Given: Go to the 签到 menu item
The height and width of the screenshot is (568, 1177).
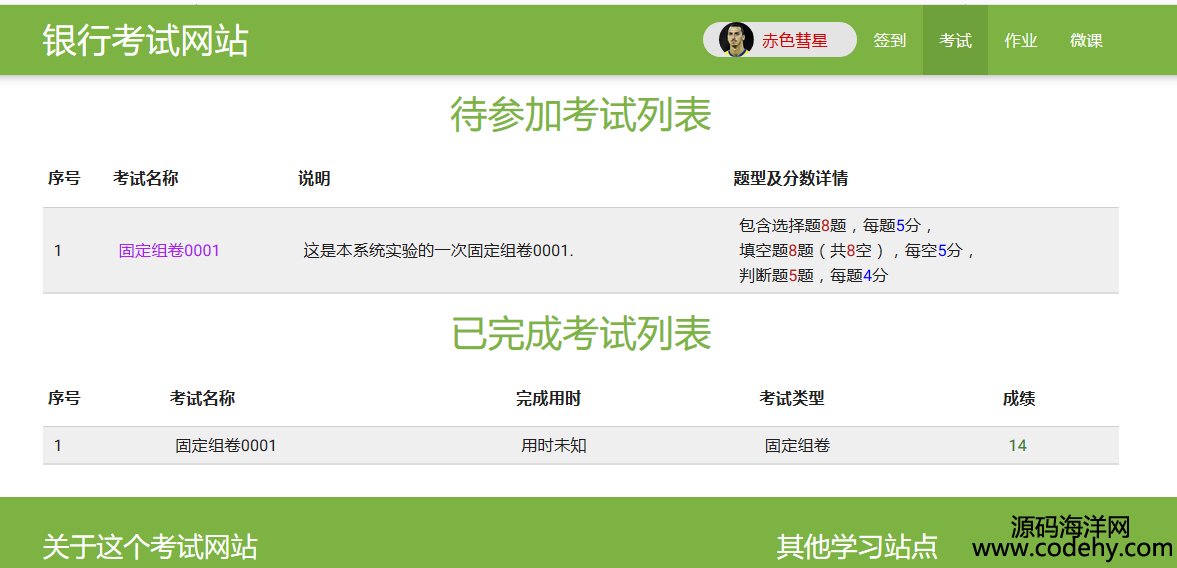Looking at the screenshot, I should (x=890, y=41).
